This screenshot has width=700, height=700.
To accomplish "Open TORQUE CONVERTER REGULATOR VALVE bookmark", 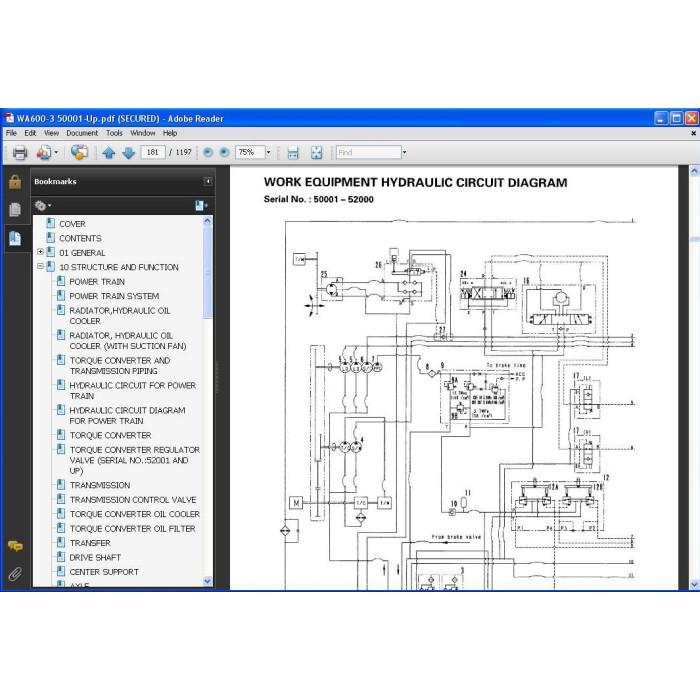I will (135, 460).
